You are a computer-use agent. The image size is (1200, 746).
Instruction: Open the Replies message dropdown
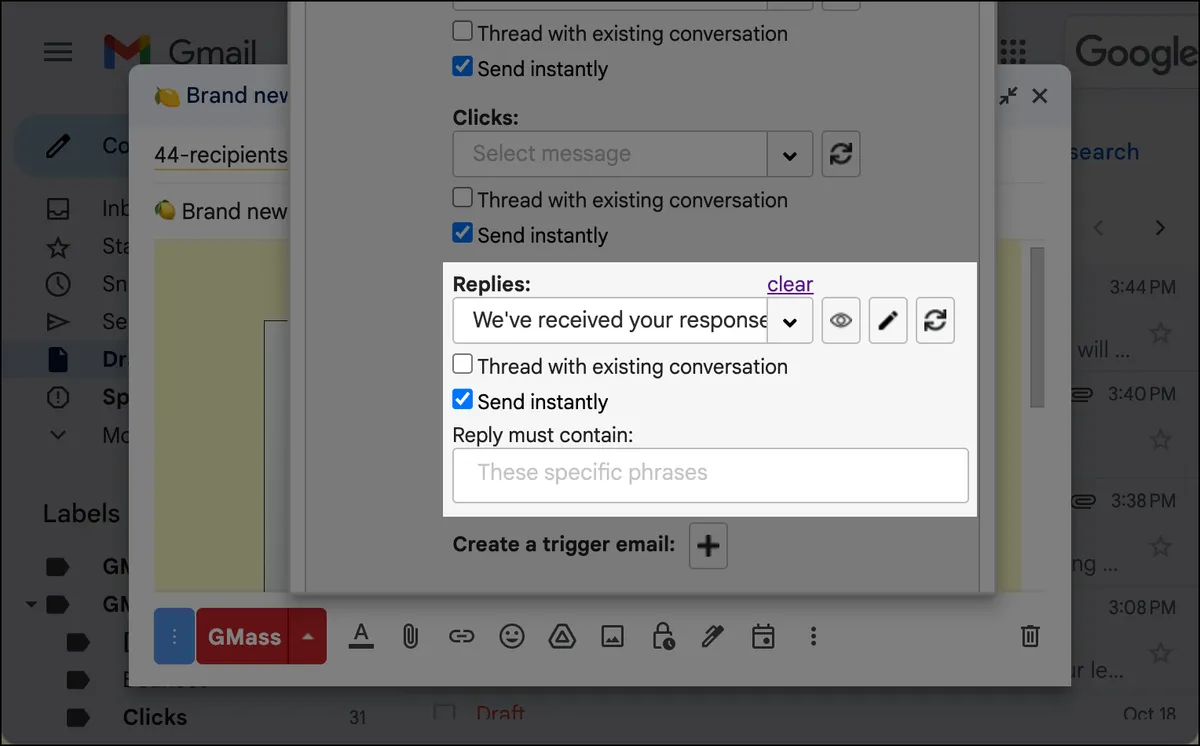click(790, 321)
